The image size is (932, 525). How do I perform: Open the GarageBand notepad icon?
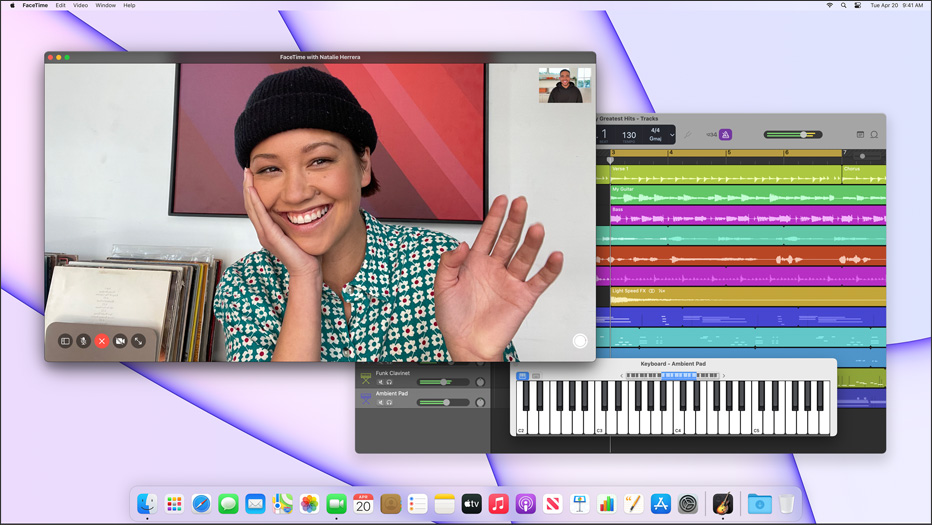click(x=860, y=135)
